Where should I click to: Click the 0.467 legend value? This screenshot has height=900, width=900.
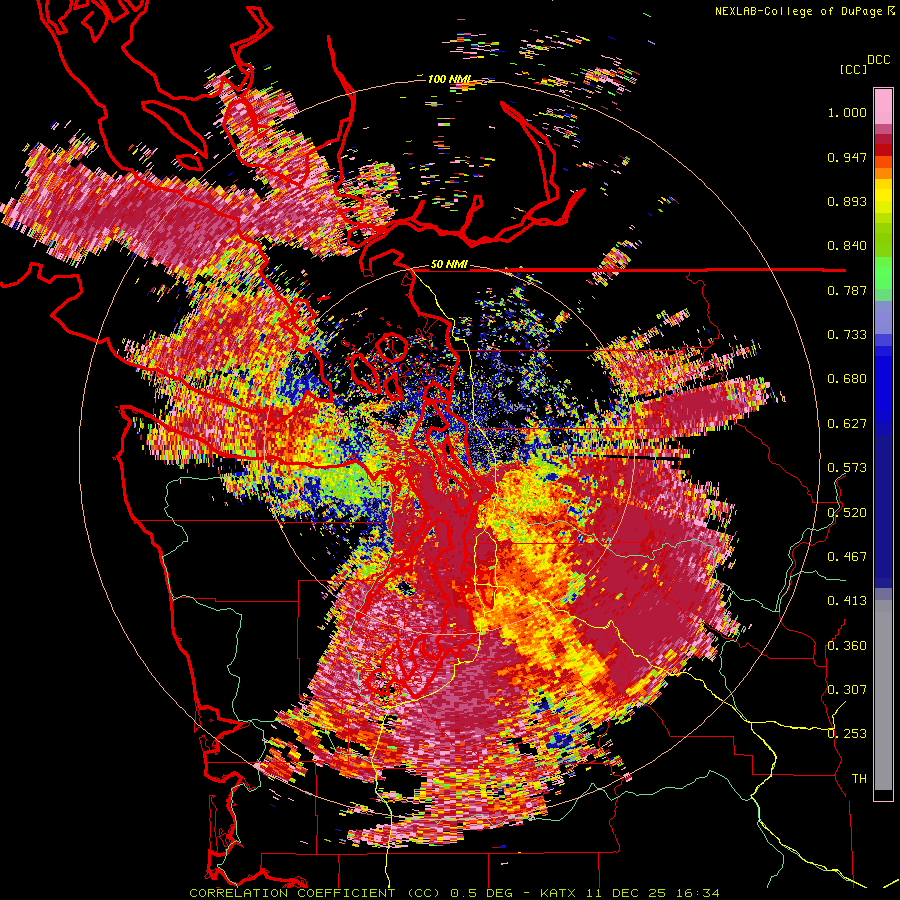847,557
